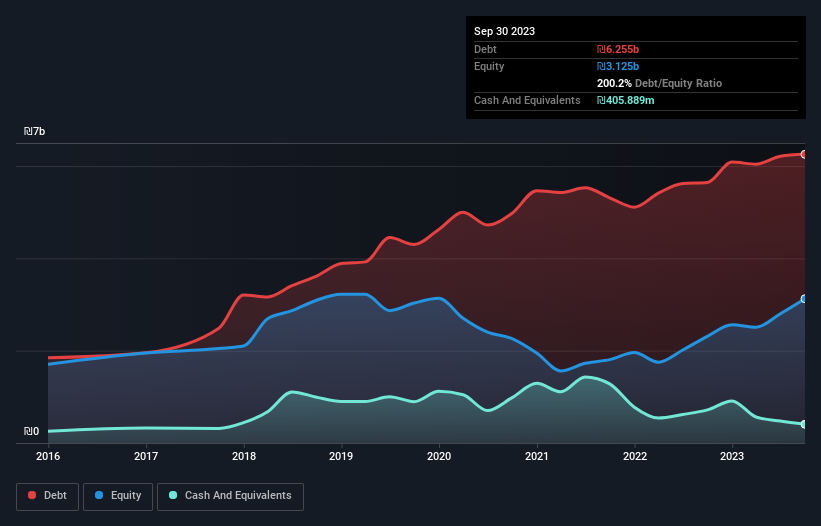Select the Cash end-point marker on the teal line

804,424
